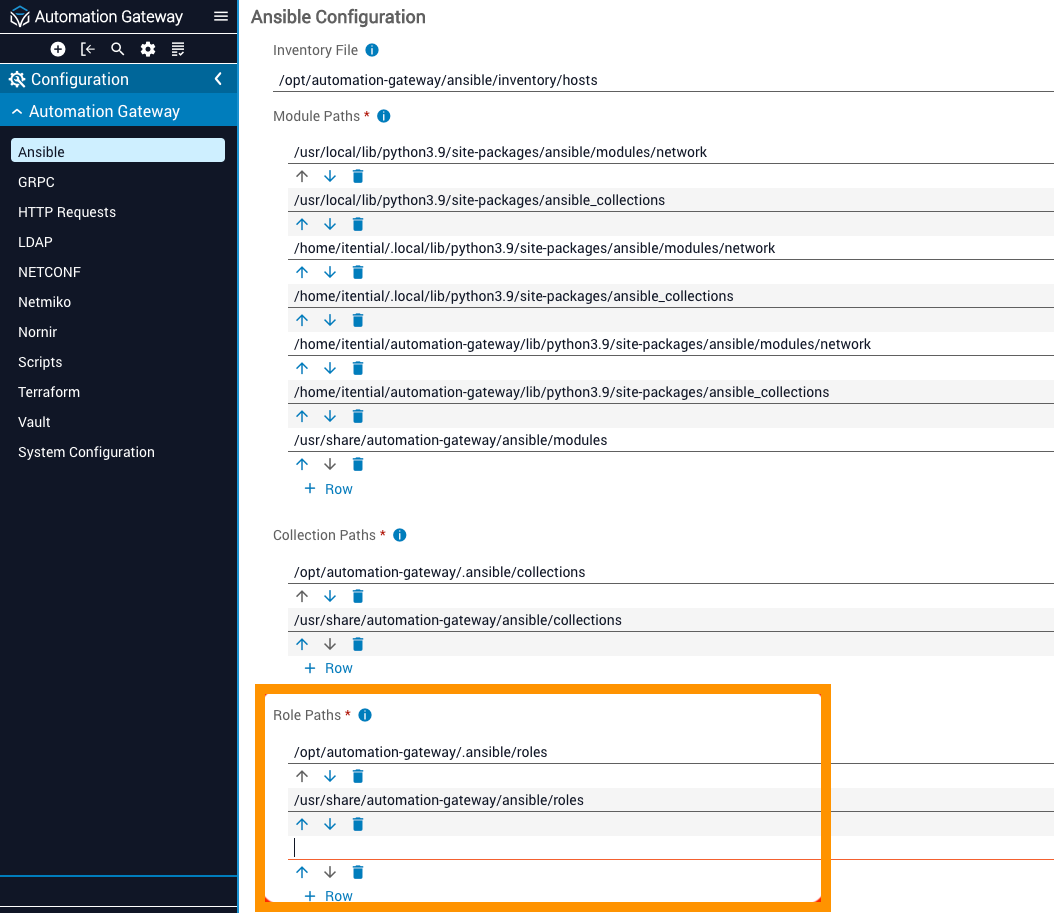
Task: Click the Inventory File path field
Action: click(660, 80)
